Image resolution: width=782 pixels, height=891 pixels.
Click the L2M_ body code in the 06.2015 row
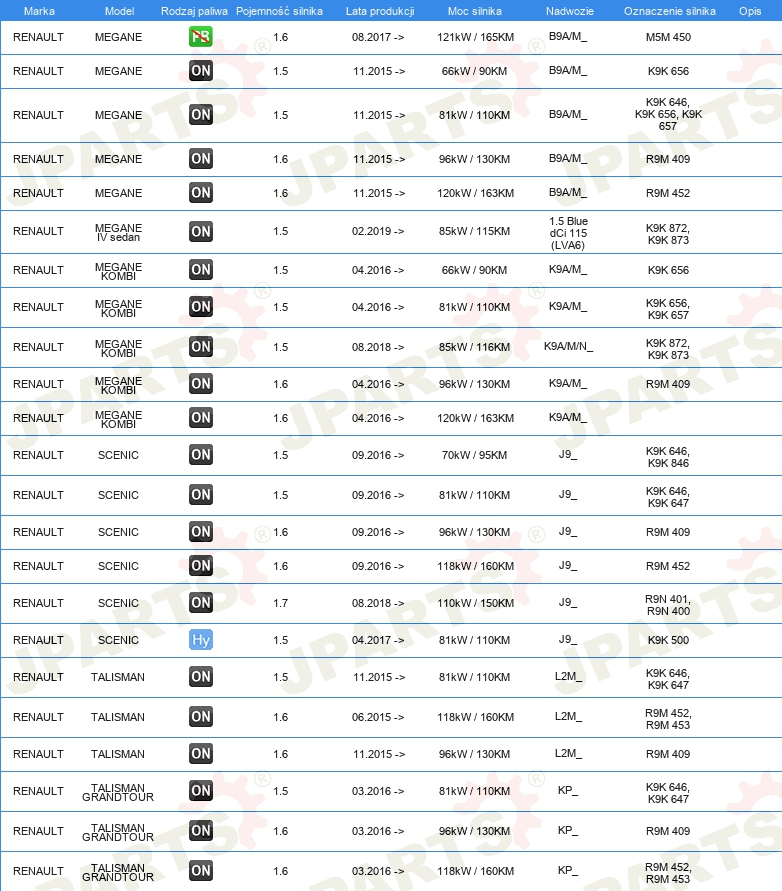568,716
